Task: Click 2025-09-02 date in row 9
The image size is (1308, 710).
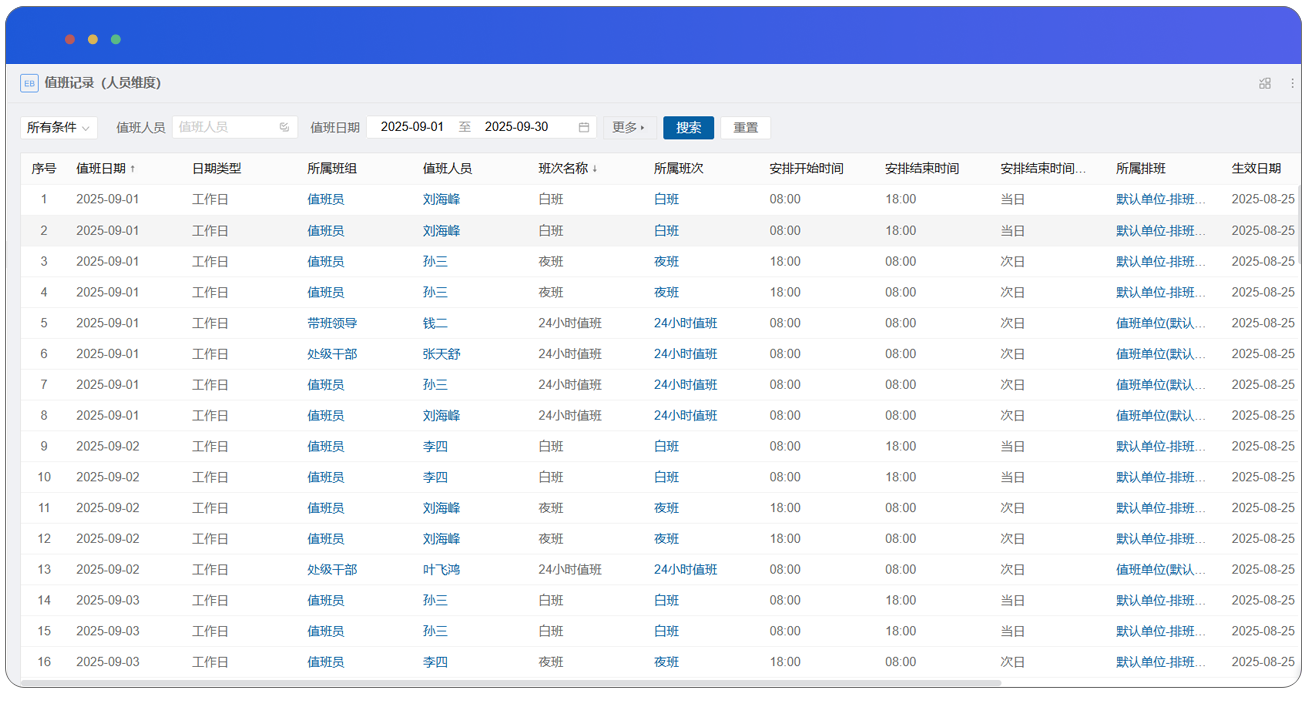Action: 108,447
